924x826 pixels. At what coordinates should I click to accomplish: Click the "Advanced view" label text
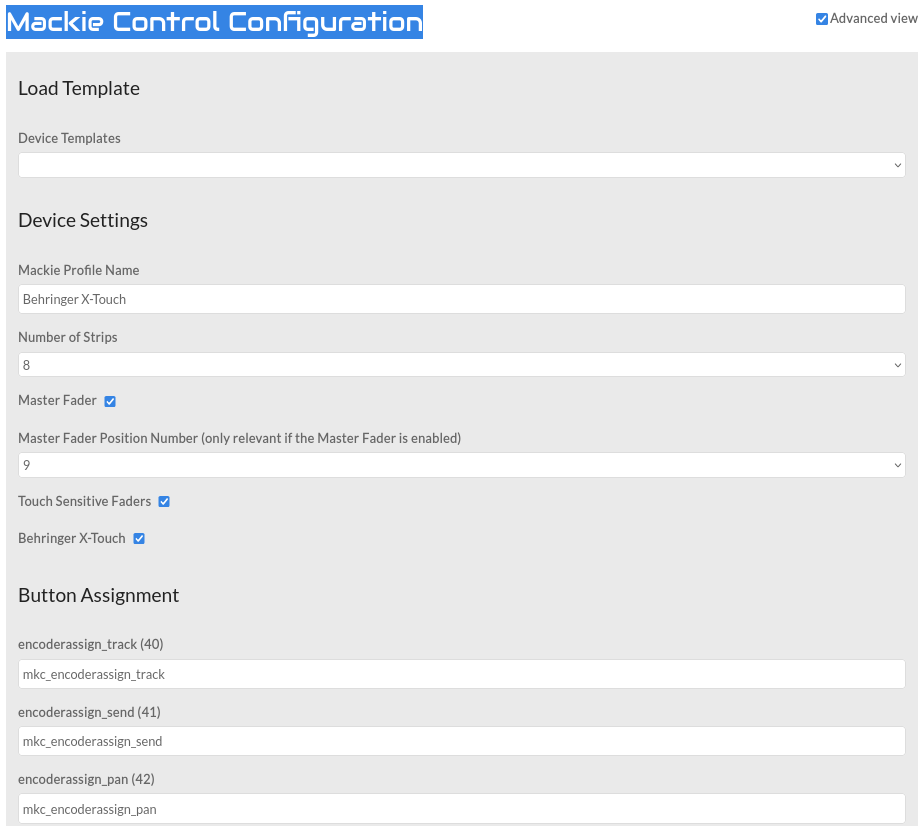[x=873, y=19]
